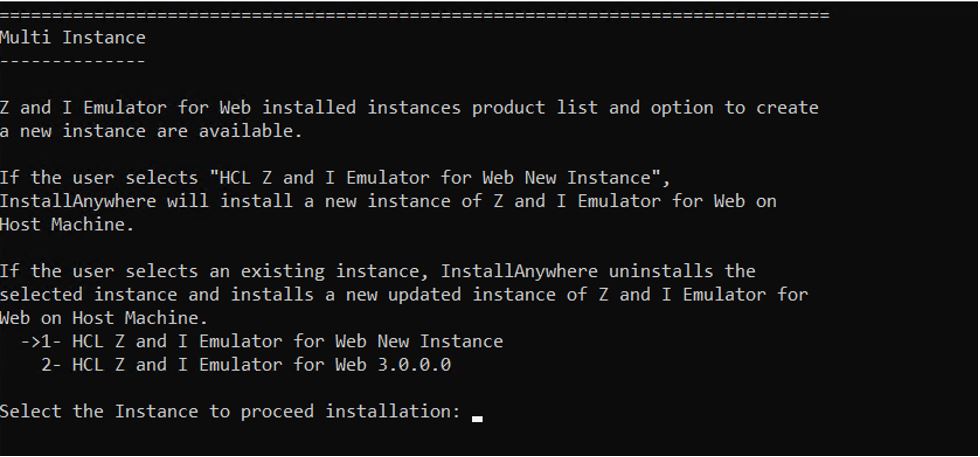Click the "Multi Instance" heading text
980x457 pixels.
click(x=73, y=38)
